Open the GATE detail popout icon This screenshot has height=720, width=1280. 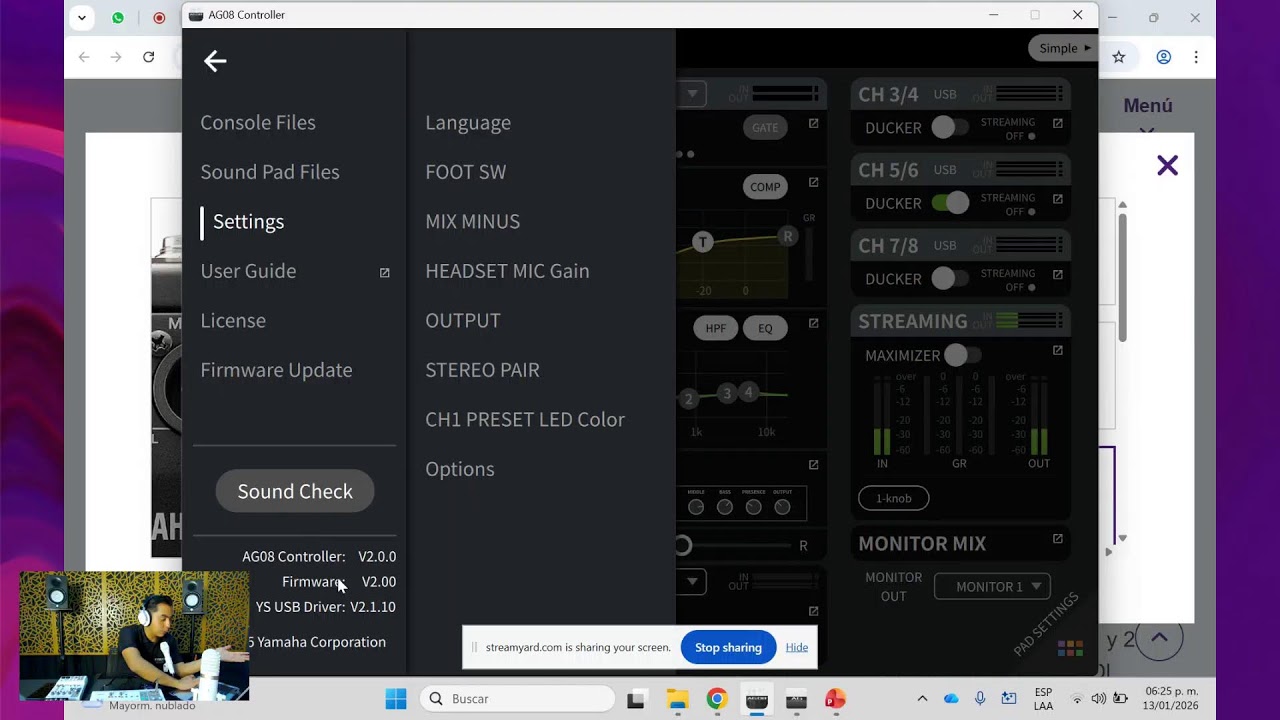click(x=813, y=123)
